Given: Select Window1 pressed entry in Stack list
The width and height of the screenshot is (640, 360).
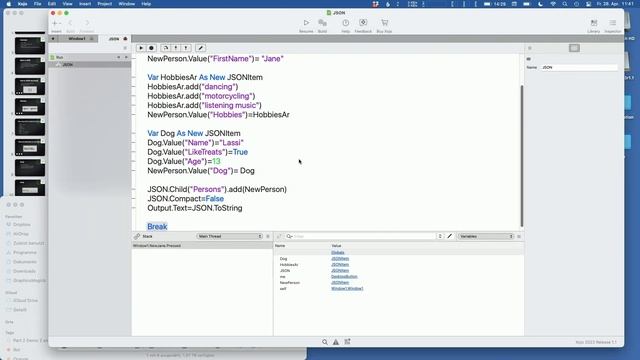Looking at the screenshot, I should (x=202, y=246).
